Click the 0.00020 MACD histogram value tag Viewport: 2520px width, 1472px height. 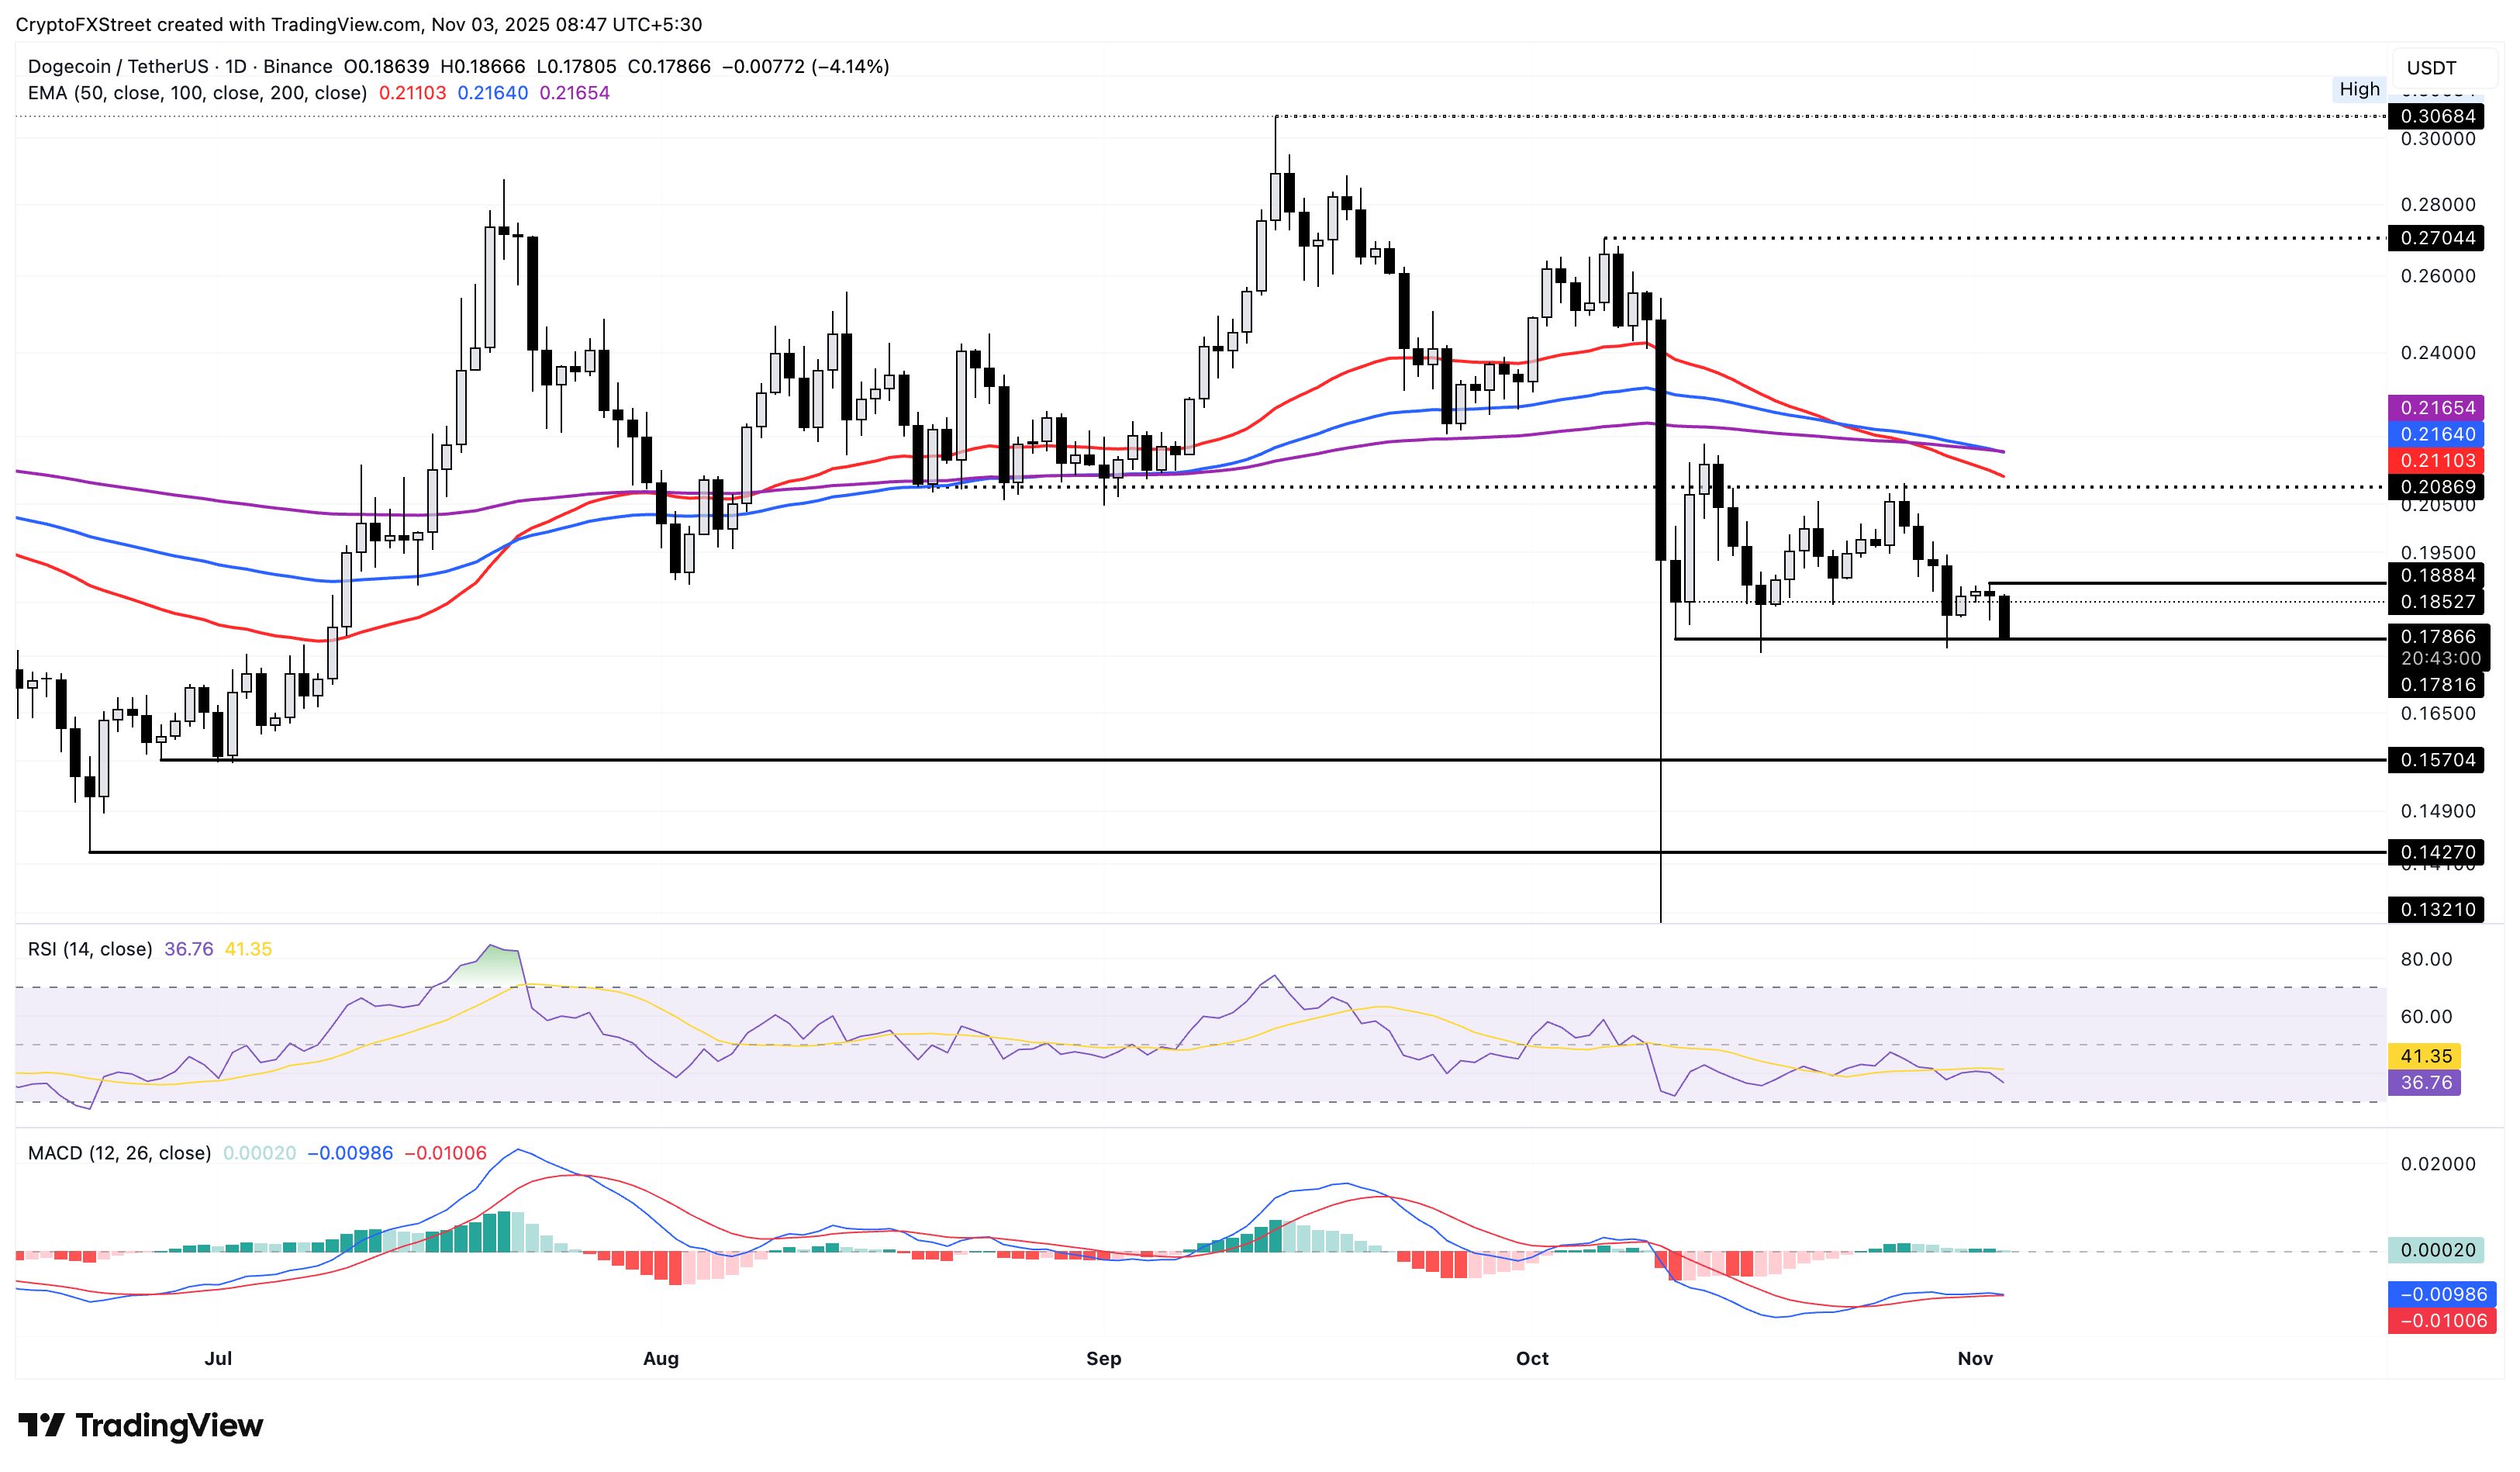(2437, 1250)
